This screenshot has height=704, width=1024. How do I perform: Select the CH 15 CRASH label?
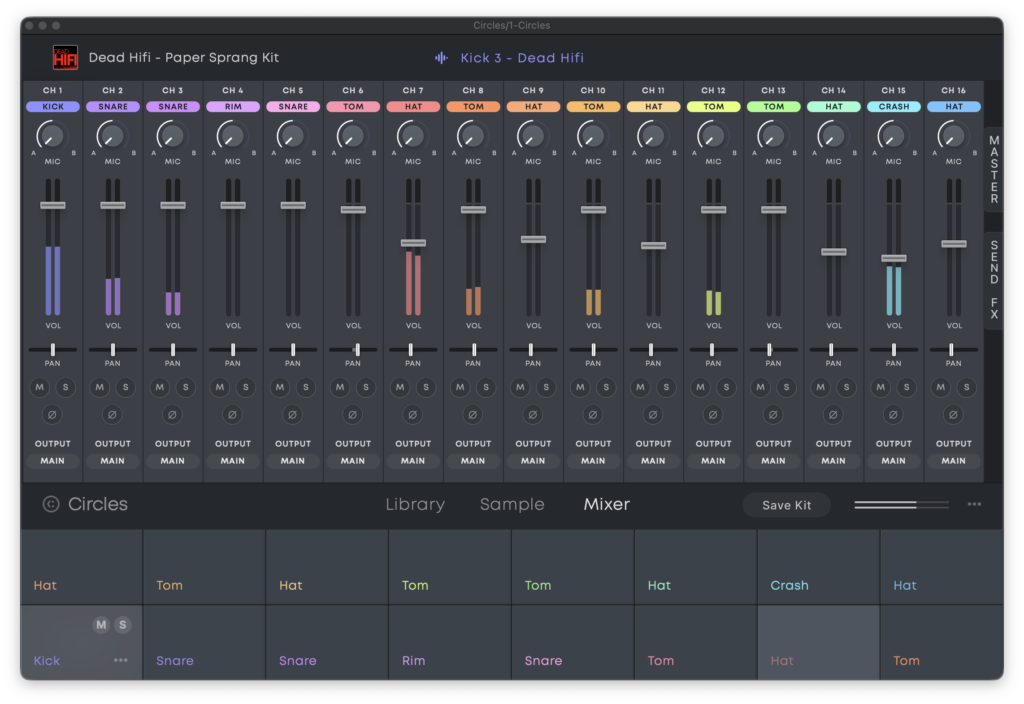[893, 106]
